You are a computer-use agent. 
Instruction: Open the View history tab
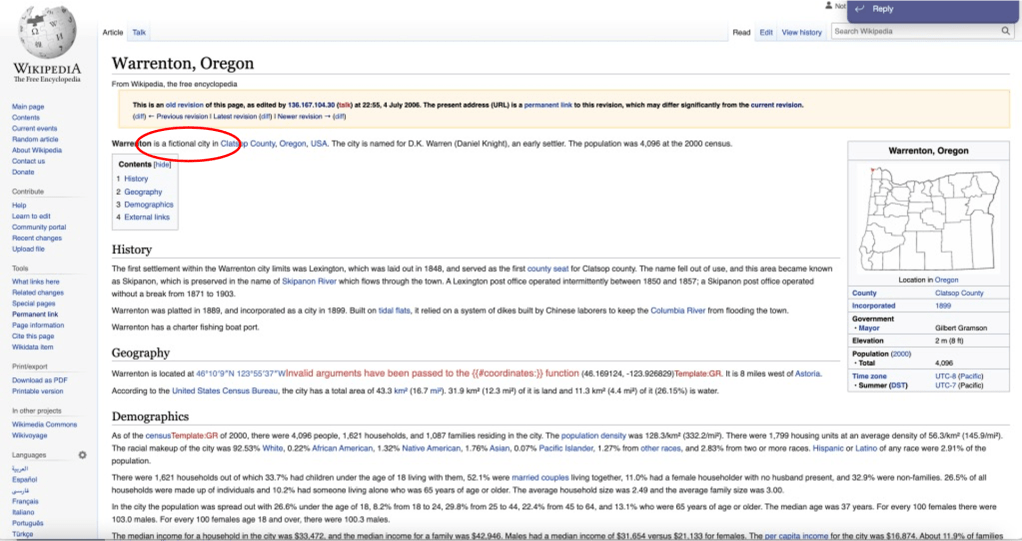pos(801,32)
